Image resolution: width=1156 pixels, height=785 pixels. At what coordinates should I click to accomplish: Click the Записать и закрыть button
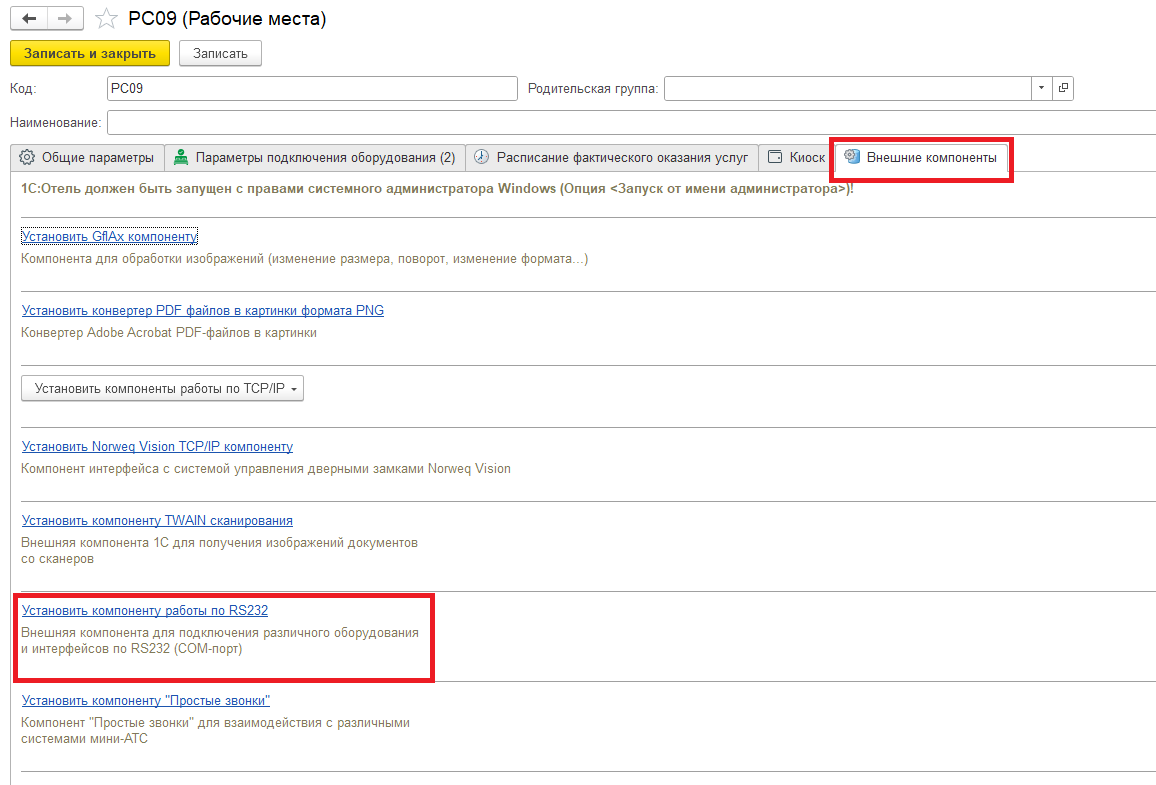90,53
